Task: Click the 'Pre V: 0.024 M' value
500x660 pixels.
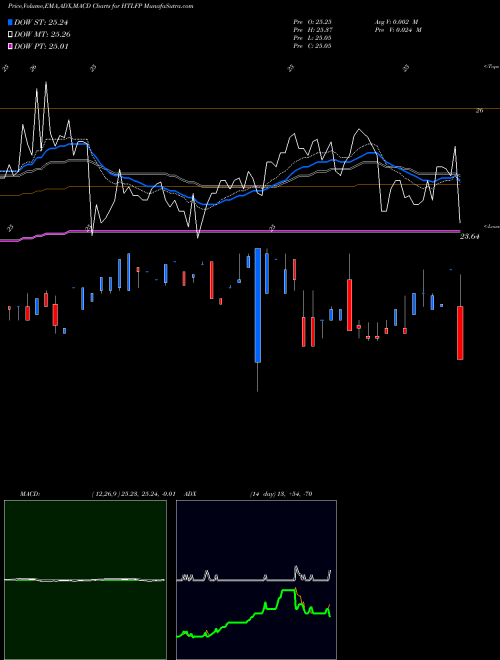Action: pos(398,30)
